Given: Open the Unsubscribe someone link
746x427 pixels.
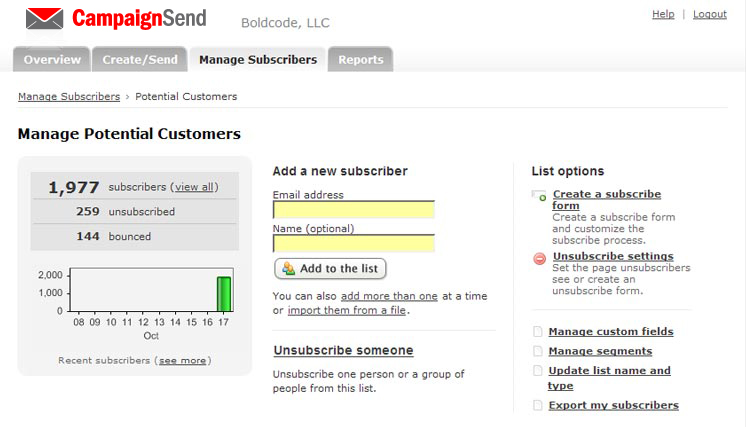Looking at the screenshot, I should [343, 351].
